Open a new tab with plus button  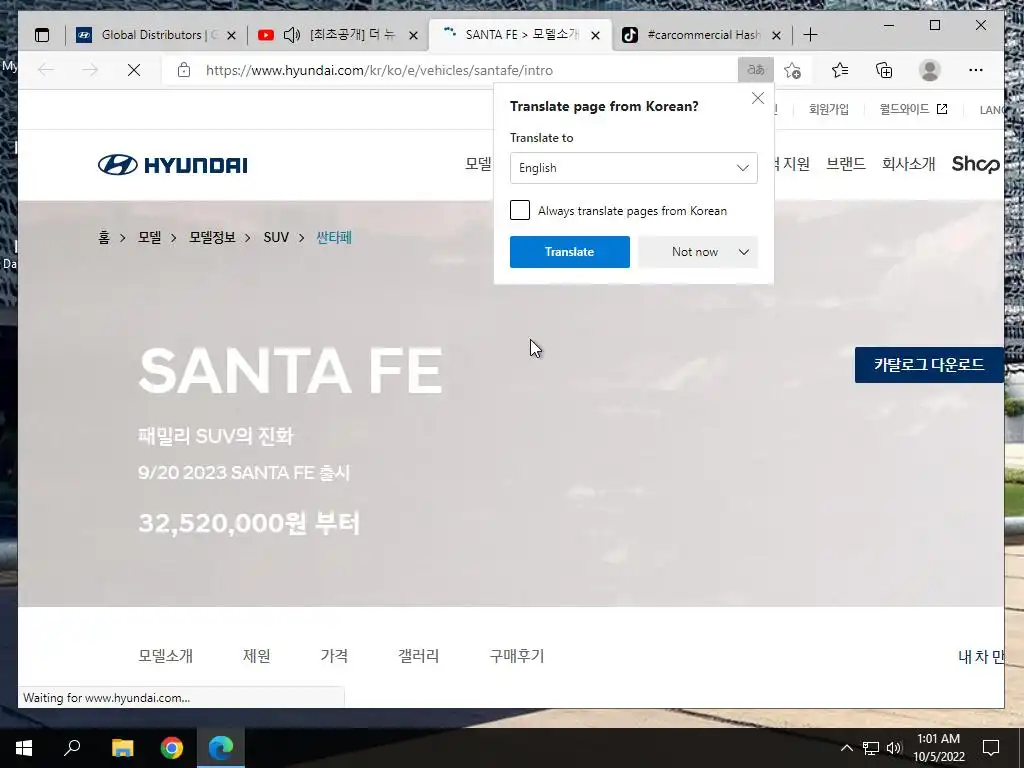coord(810,35)
